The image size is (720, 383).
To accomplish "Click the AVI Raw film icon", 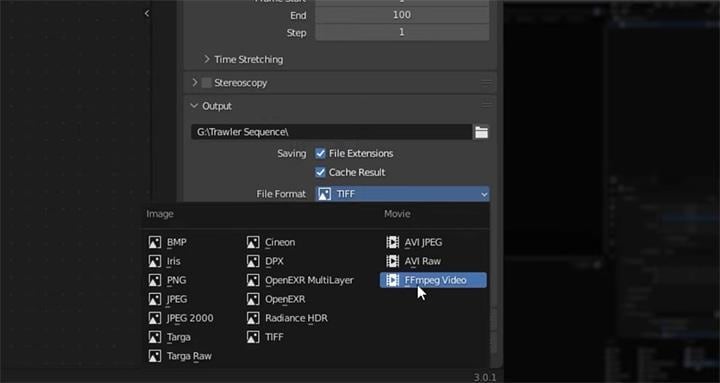I will 393,261.
